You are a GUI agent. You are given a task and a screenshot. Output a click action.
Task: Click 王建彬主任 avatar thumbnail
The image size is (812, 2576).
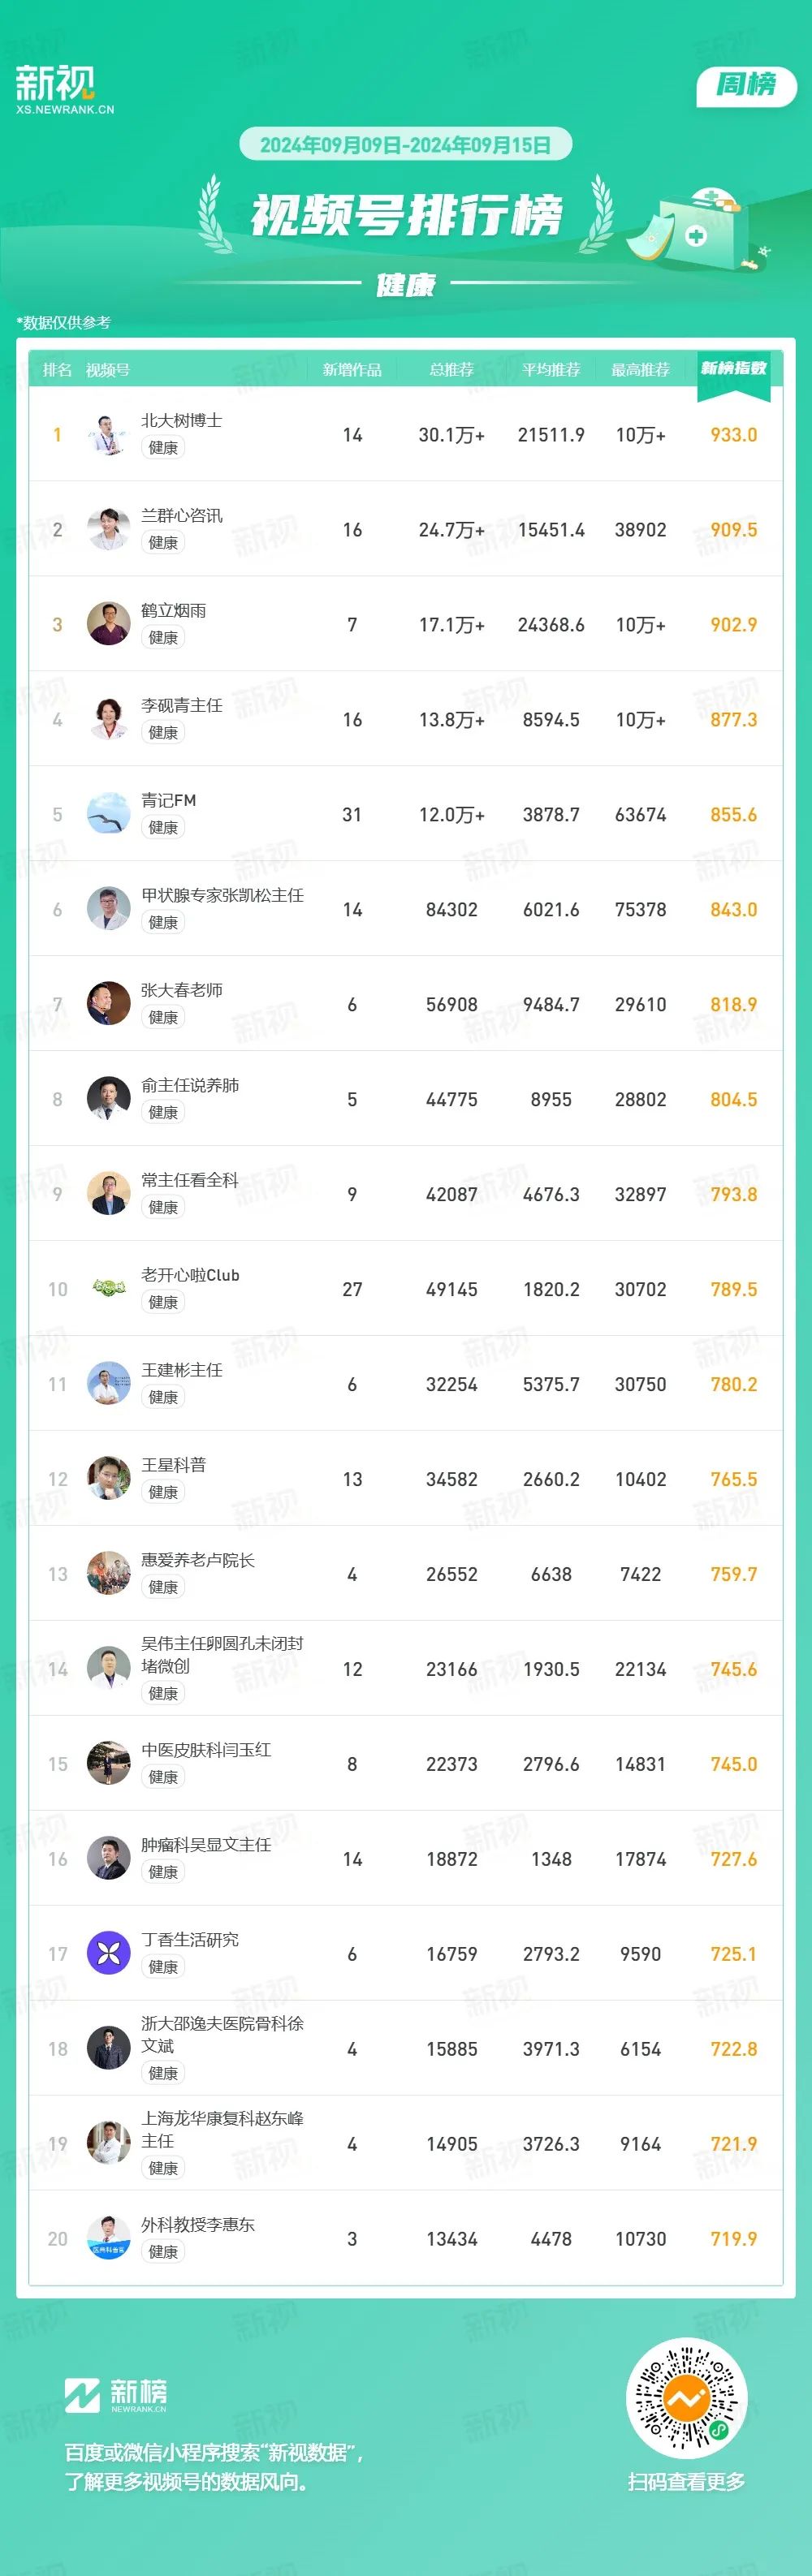click(108, 1384)
